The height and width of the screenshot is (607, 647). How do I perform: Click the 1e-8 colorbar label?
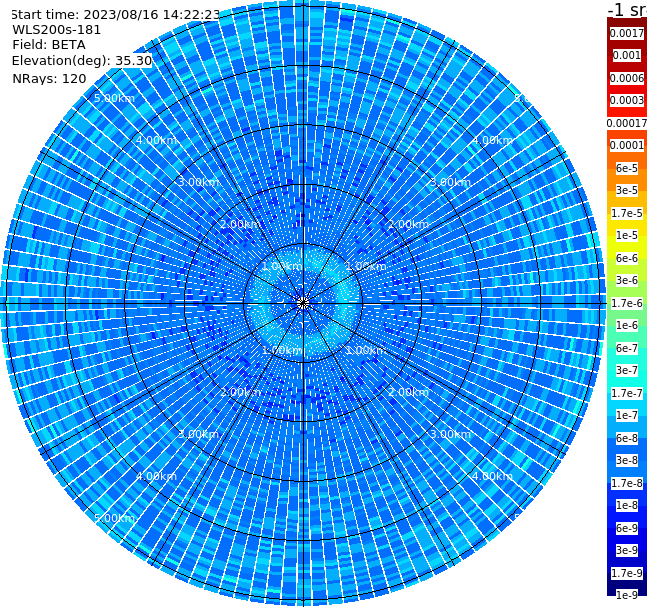point(627,505)
